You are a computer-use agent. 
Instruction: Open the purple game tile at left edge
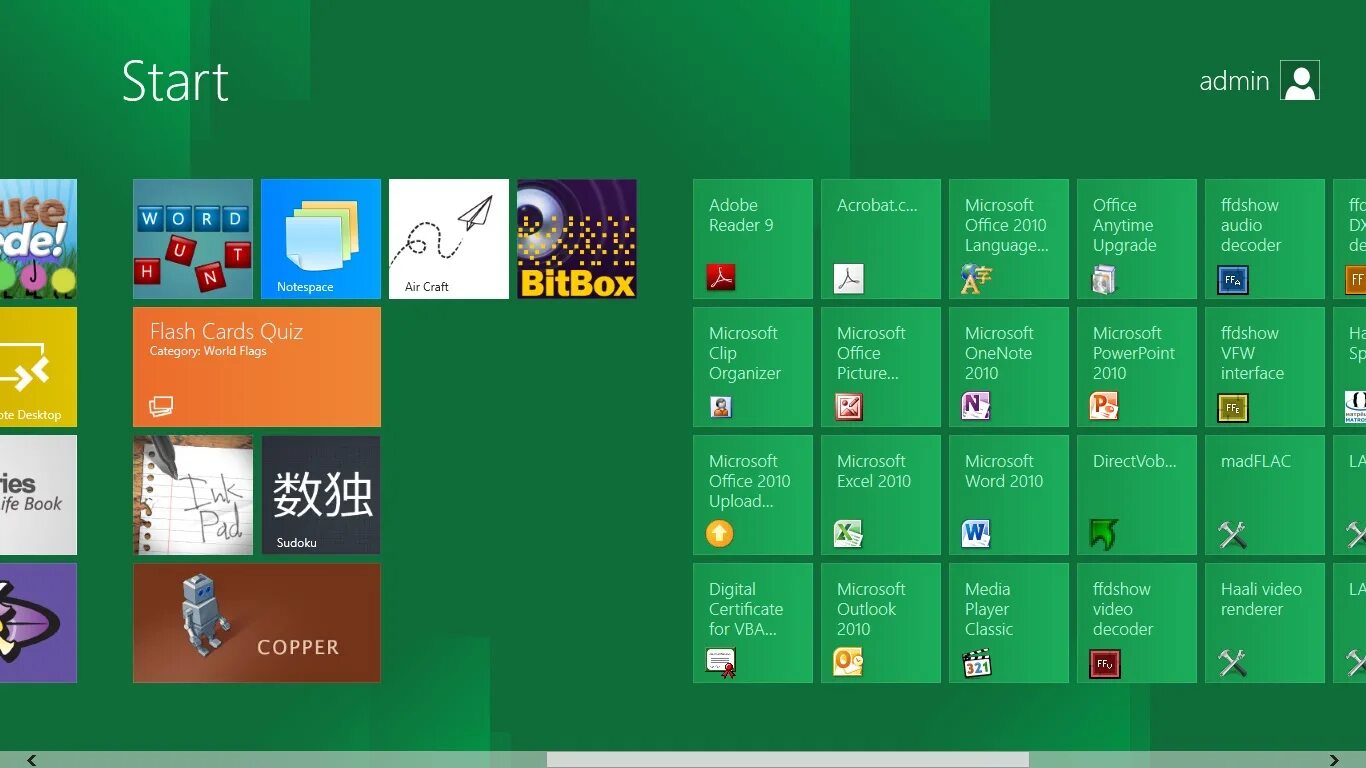tap(38, 623)
